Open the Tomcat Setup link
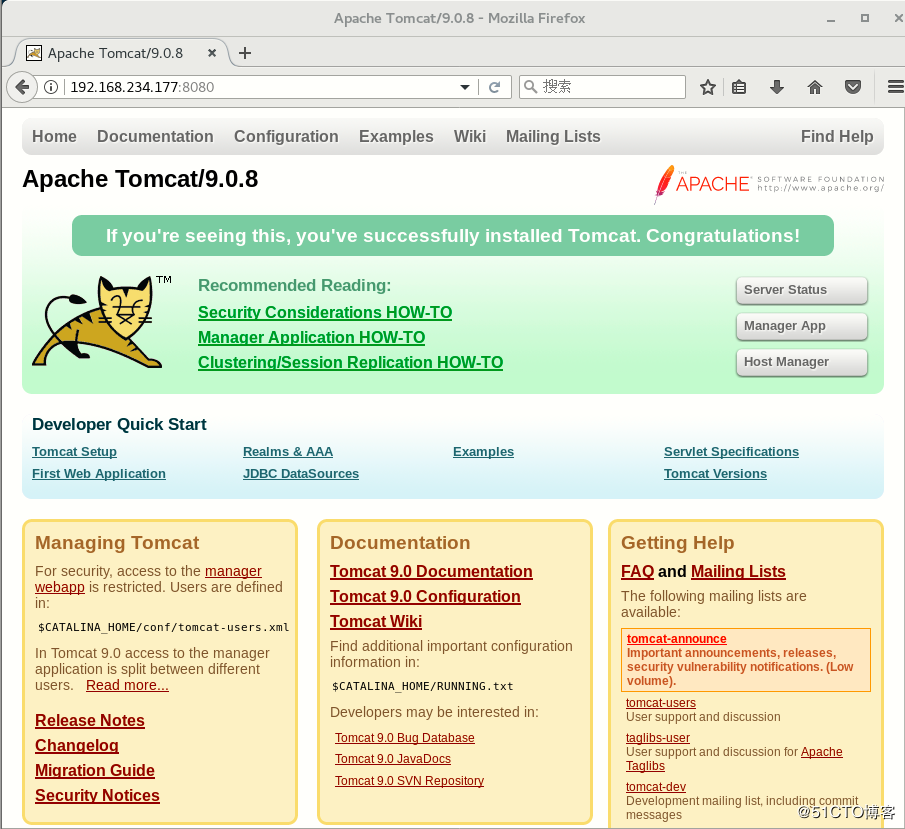 pos(74,451)
